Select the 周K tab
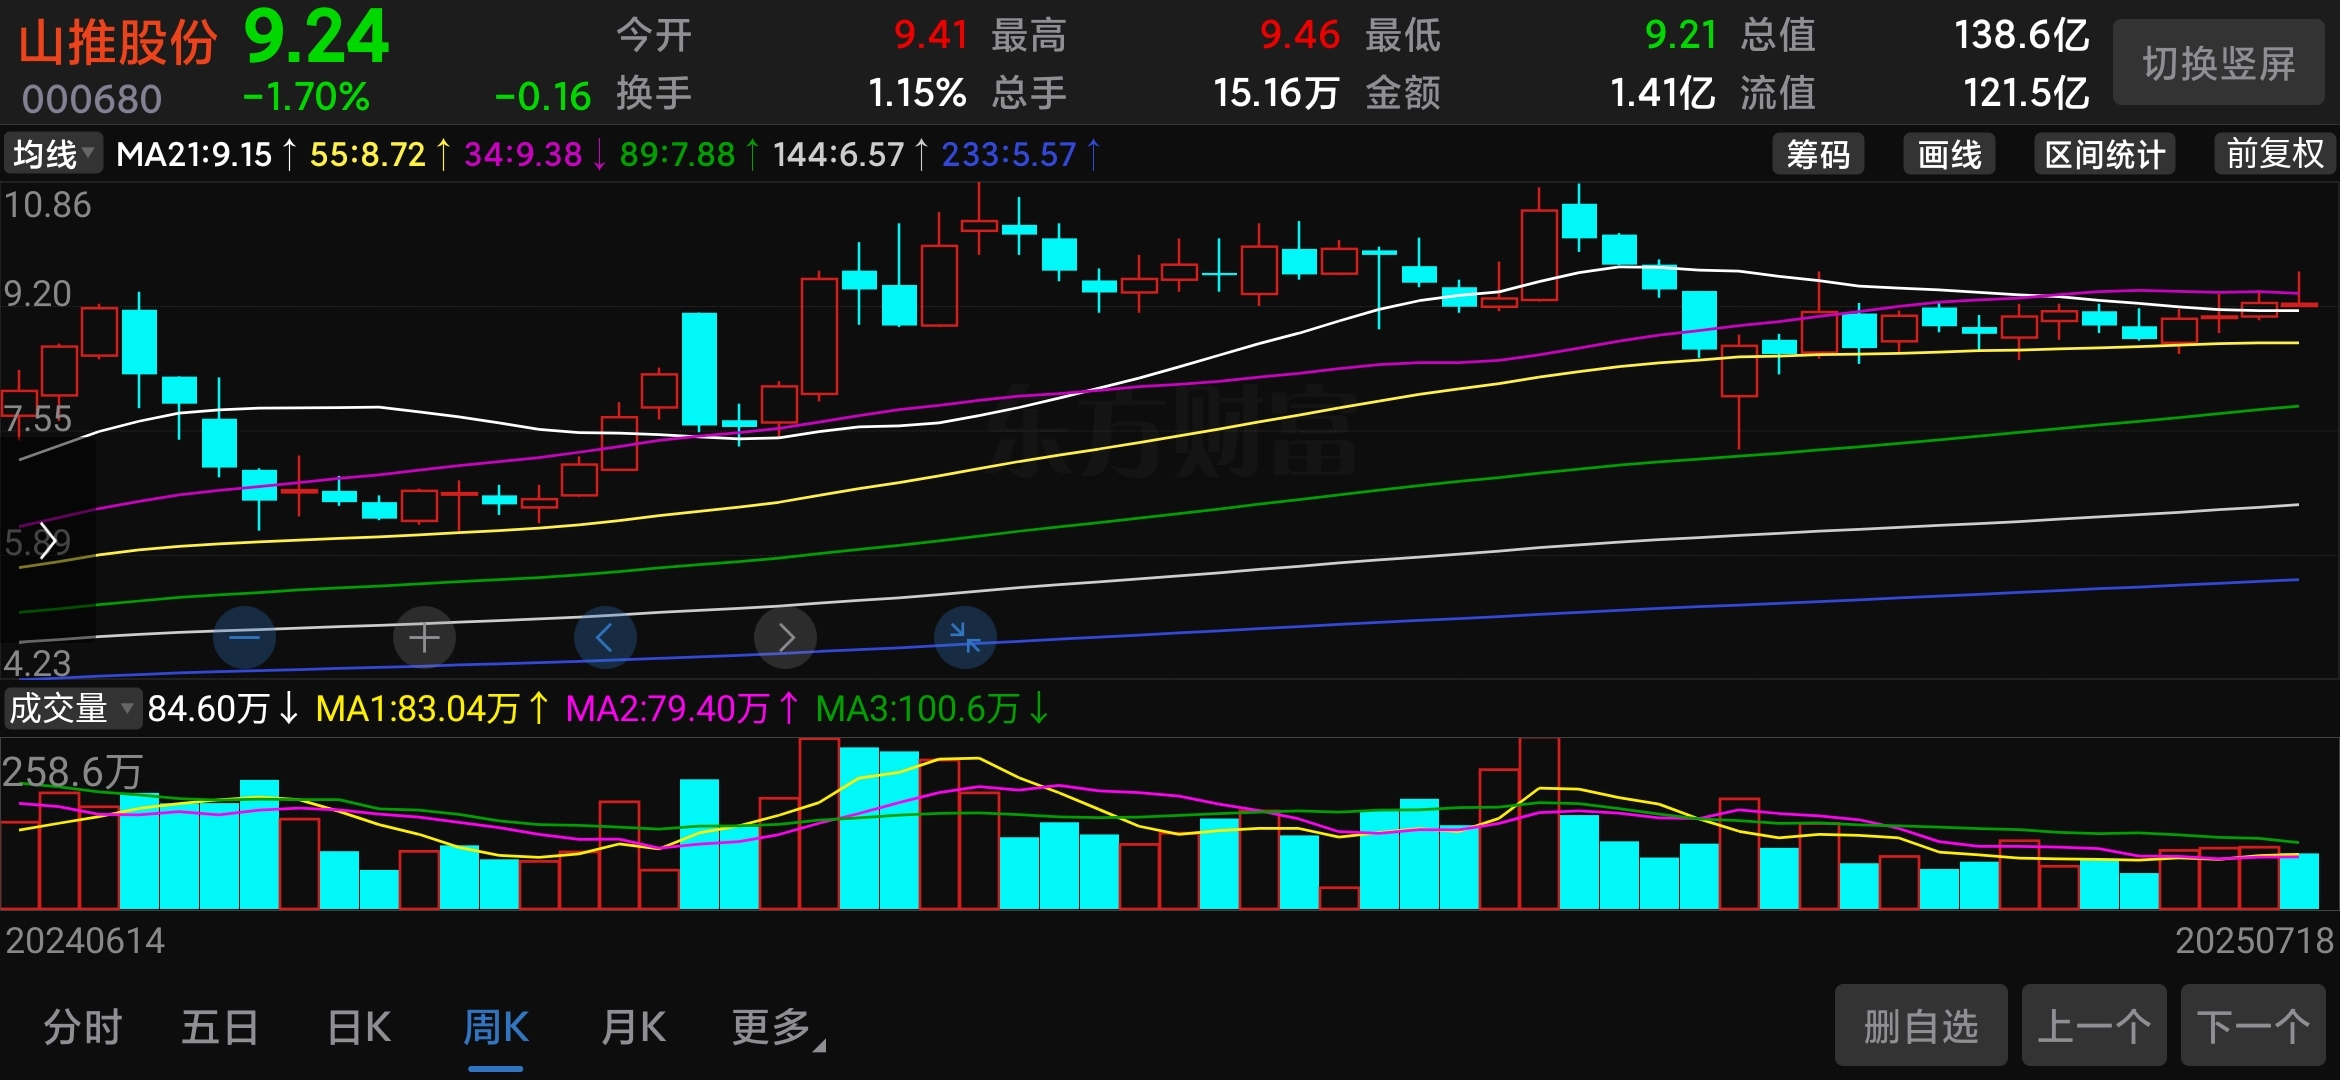Viewport: 2340px width, 1080px height. point(496,1027)
